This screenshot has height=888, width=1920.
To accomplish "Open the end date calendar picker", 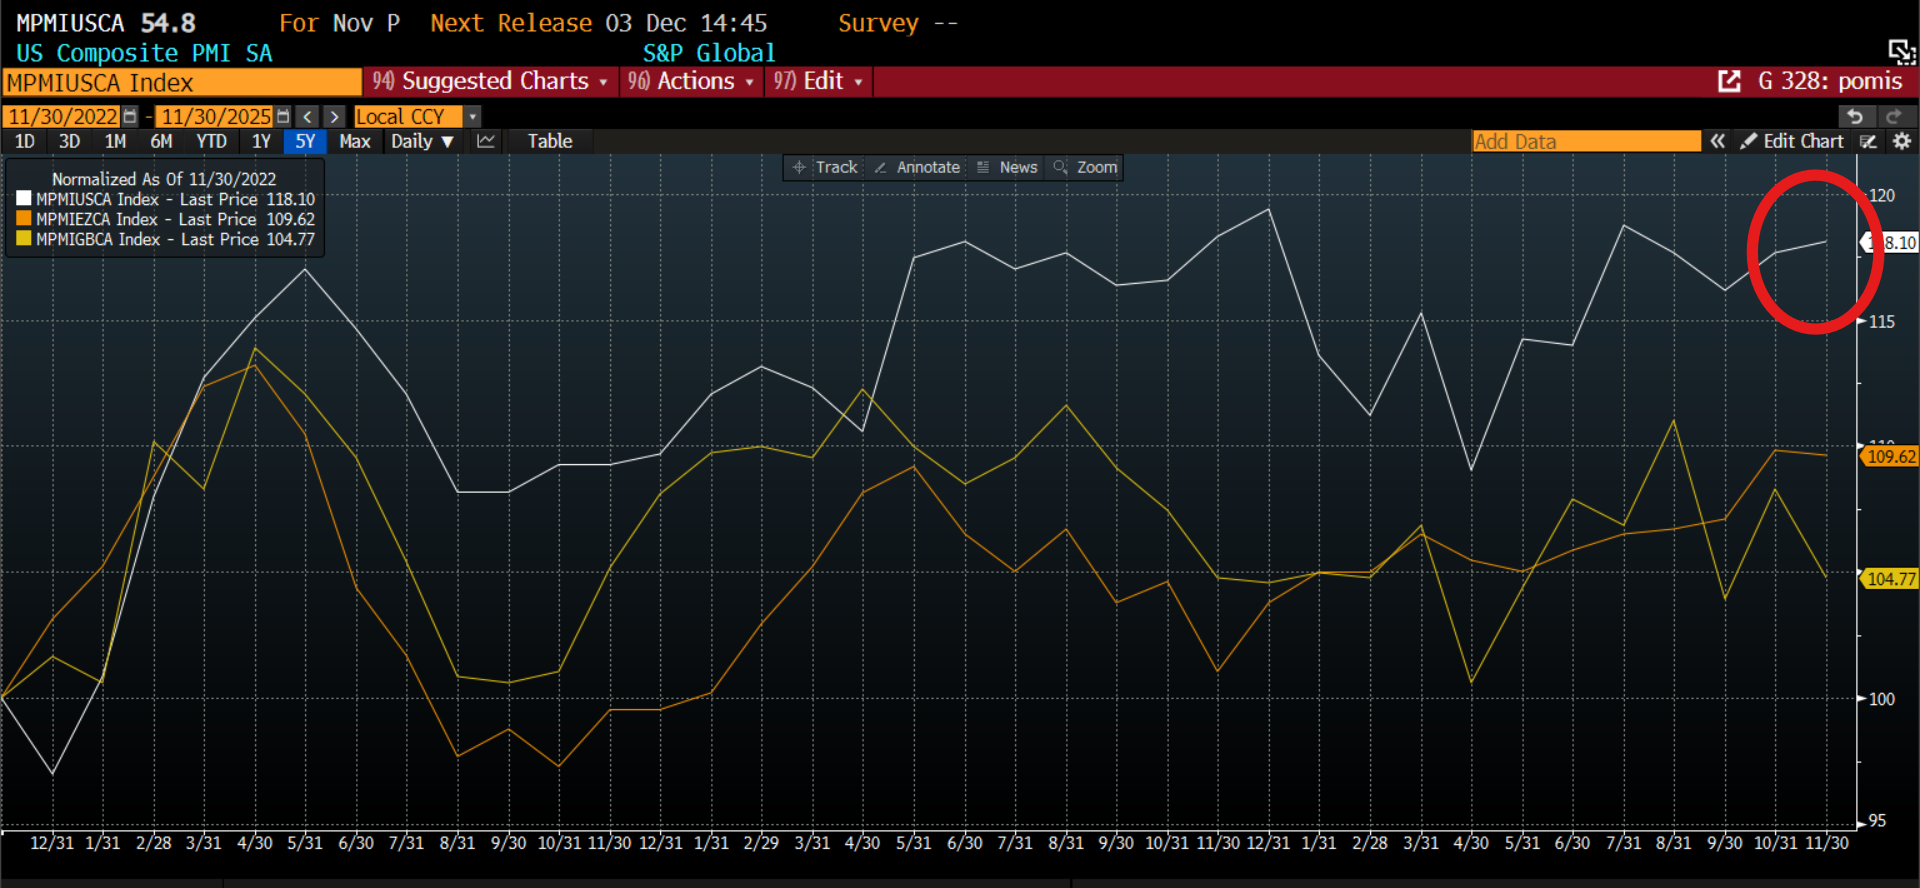I will 283,117.
